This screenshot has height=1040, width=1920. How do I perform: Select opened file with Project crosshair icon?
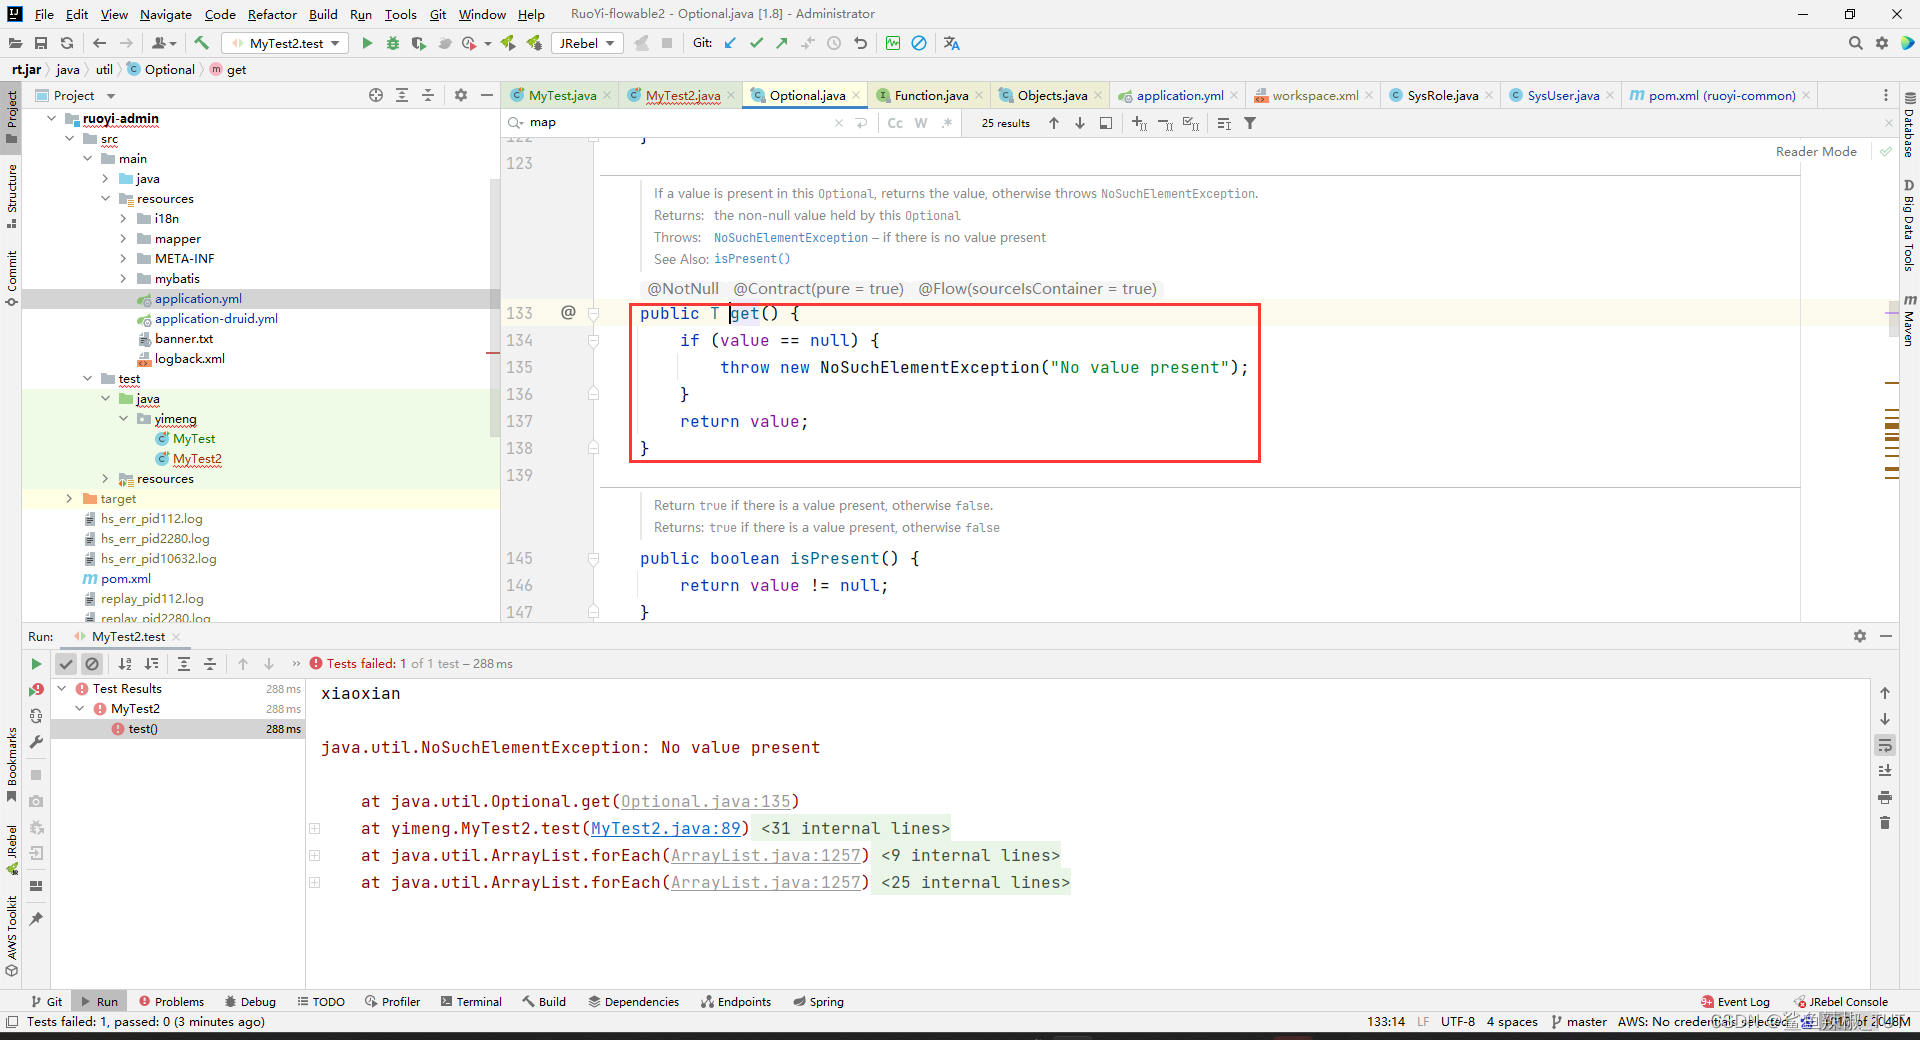376,95
